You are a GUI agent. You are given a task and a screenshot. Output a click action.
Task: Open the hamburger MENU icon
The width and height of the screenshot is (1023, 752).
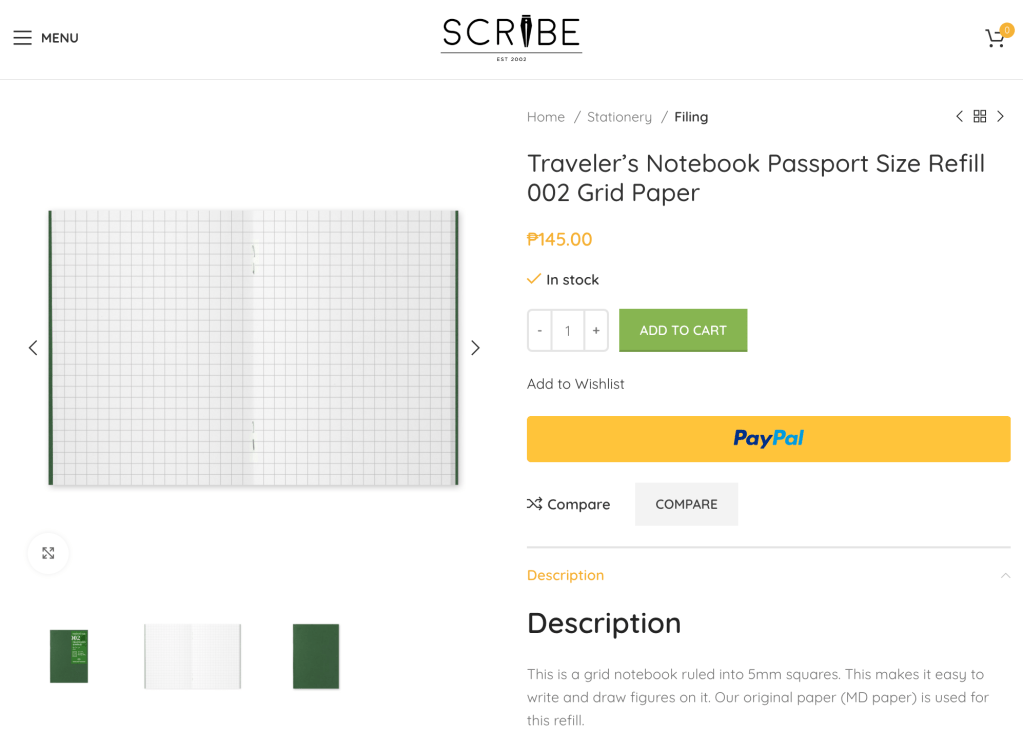22,38
